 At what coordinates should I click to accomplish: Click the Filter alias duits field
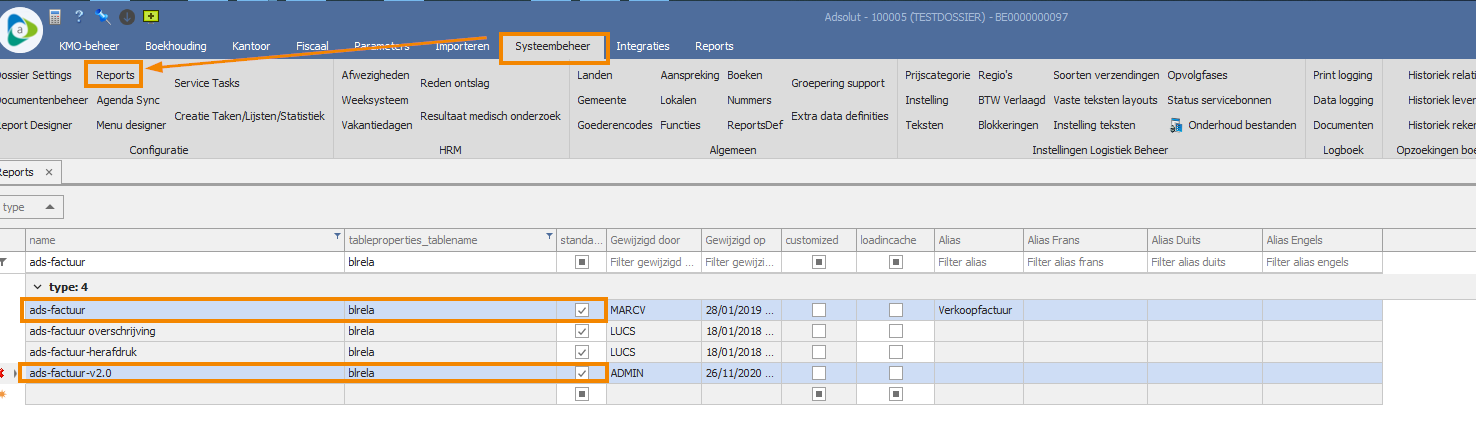[x=1205, y=262]
